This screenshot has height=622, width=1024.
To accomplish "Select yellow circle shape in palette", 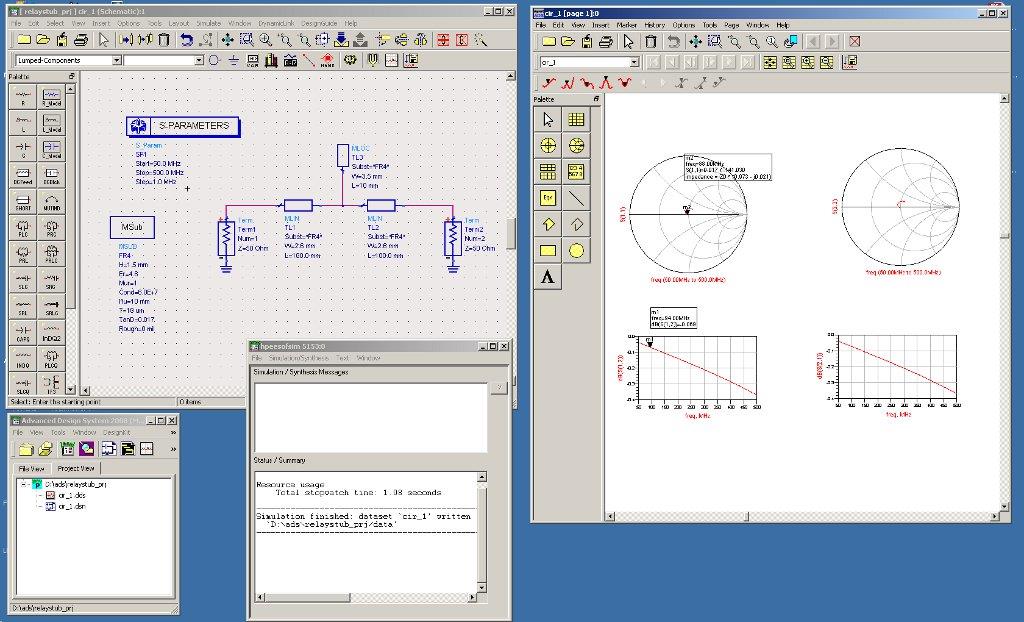I will tap(576, 250).
